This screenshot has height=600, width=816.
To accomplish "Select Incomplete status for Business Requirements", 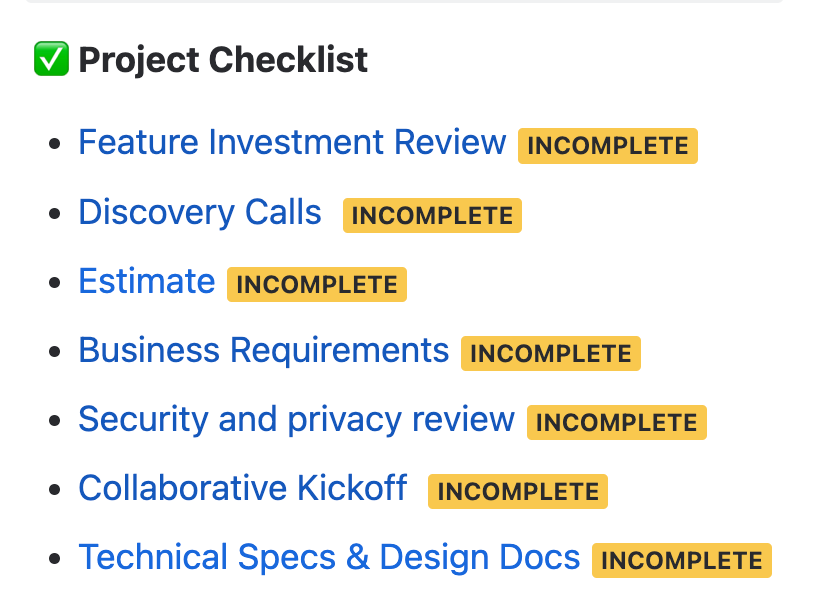I will (x=551, y=354).
